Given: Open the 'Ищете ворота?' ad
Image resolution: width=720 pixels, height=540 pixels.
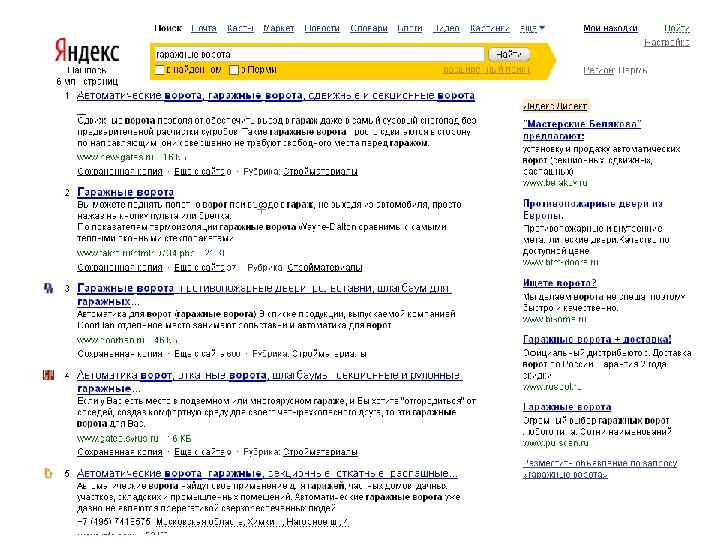Looking at the screenshot, I should 560,283.
